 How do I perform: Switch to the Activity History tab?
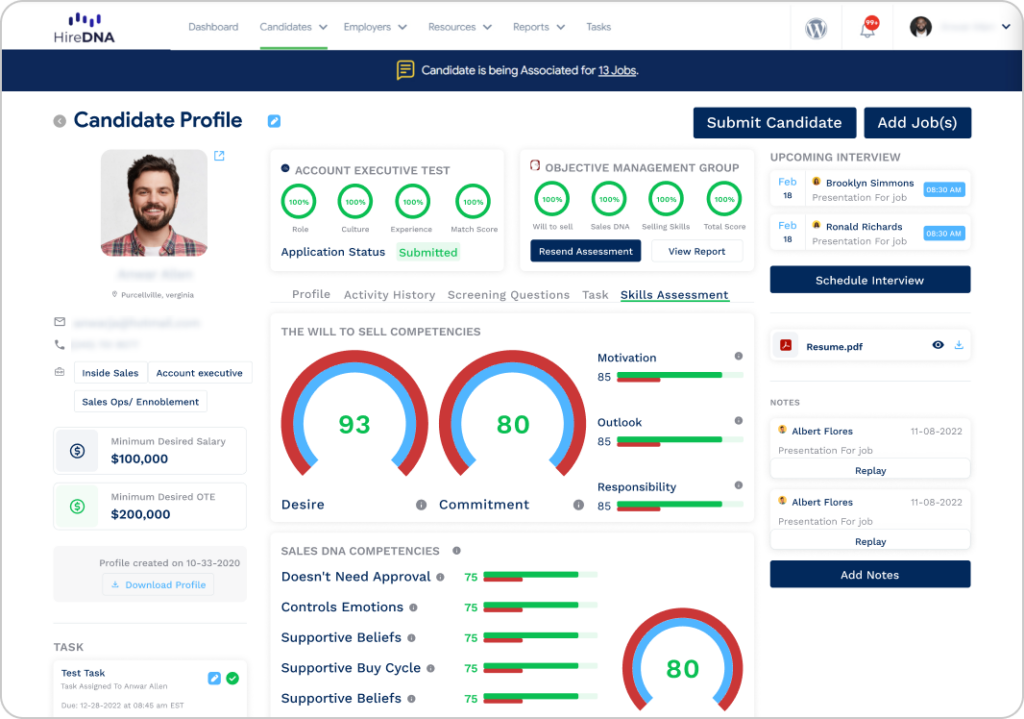coord(389,295)
